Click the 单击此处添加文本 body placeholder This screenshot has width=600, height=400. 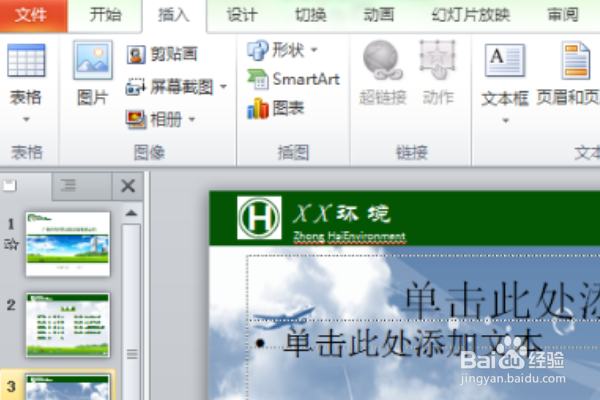point(413,343)
